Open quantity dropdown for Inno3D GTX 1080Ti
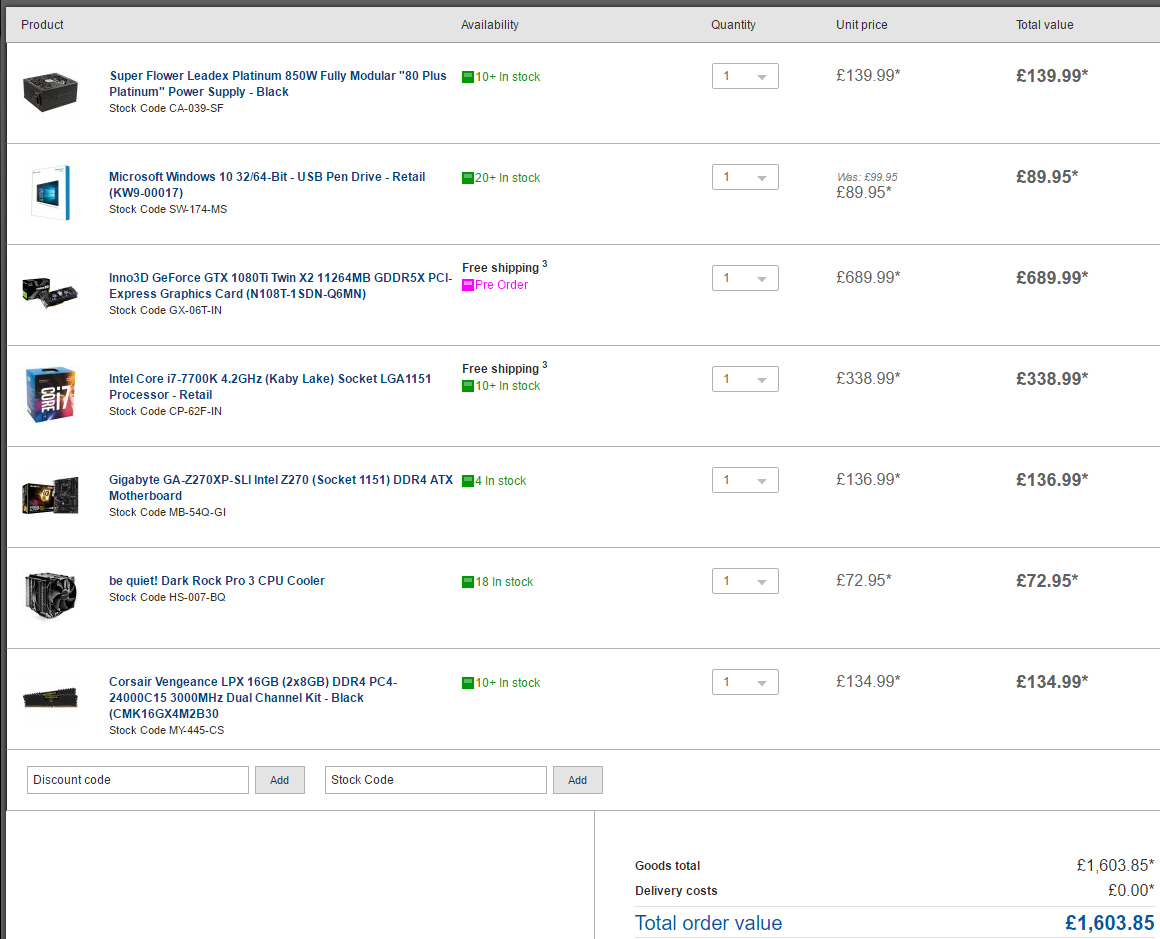Image resolution: width=1160 pixels, height=939 pixels. click(745, 278)
